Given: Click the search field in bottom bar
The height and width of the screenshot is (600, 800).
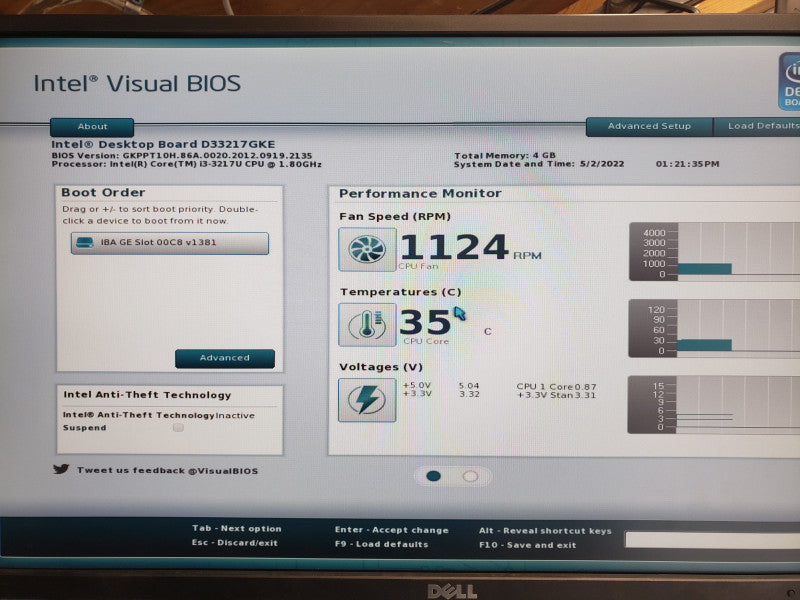Looking at the screenshot, I should point(712,540).
